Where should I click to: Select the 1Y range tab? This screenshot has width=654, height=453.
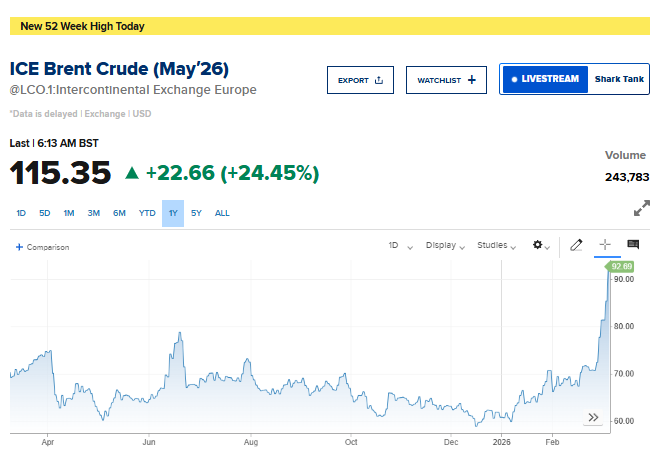(x=173, y=213)
